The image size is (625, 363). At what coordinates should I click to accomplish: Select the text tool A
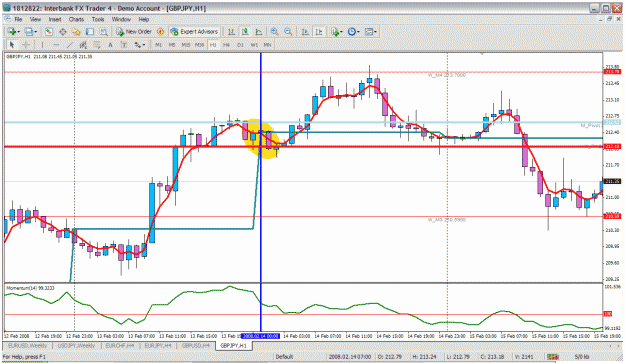(x=110, y=45)
